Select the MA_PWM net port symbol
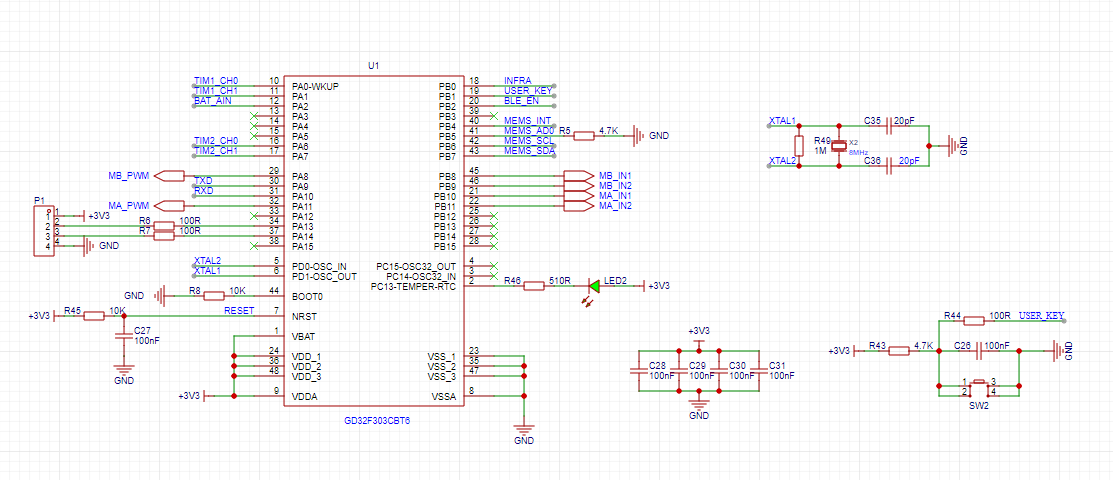1113x480 pixels. coord(169,206)
